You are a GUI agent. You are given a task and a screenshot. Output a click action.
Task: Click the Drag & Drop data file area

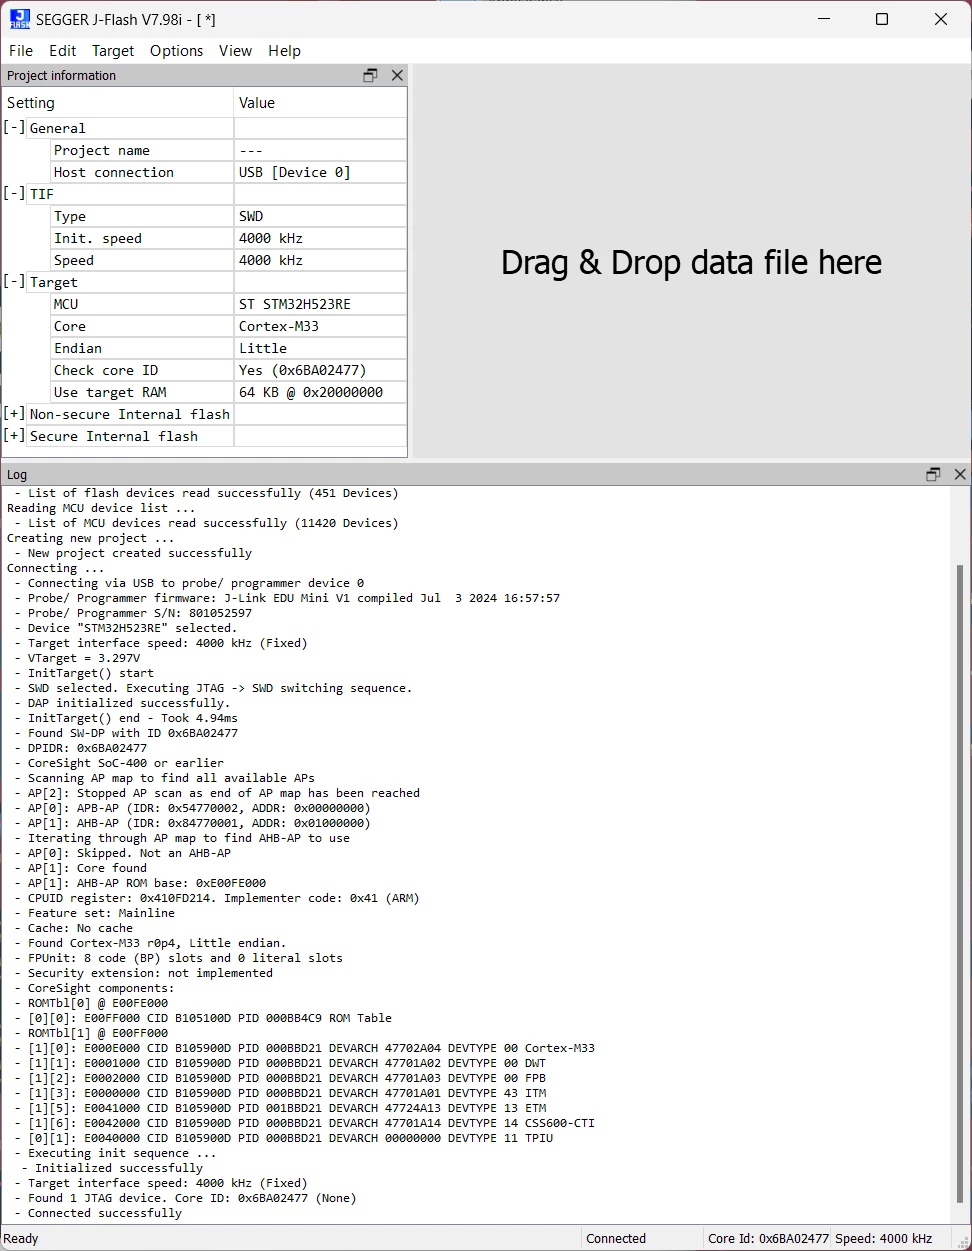(x=691, y=262)
